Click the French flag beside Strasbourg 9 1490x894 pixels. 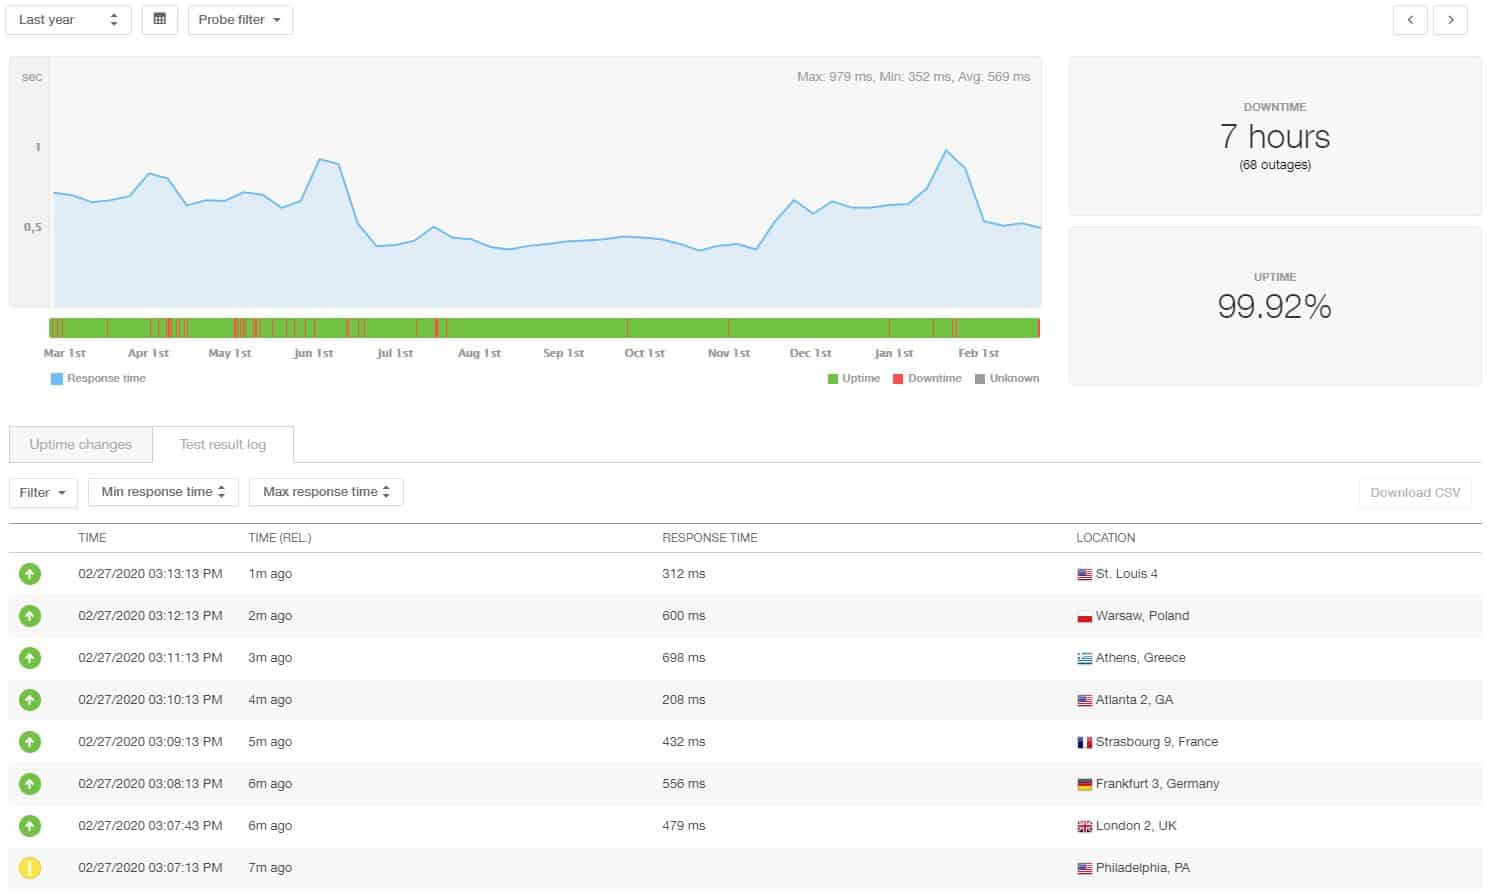click(1084, 743)
